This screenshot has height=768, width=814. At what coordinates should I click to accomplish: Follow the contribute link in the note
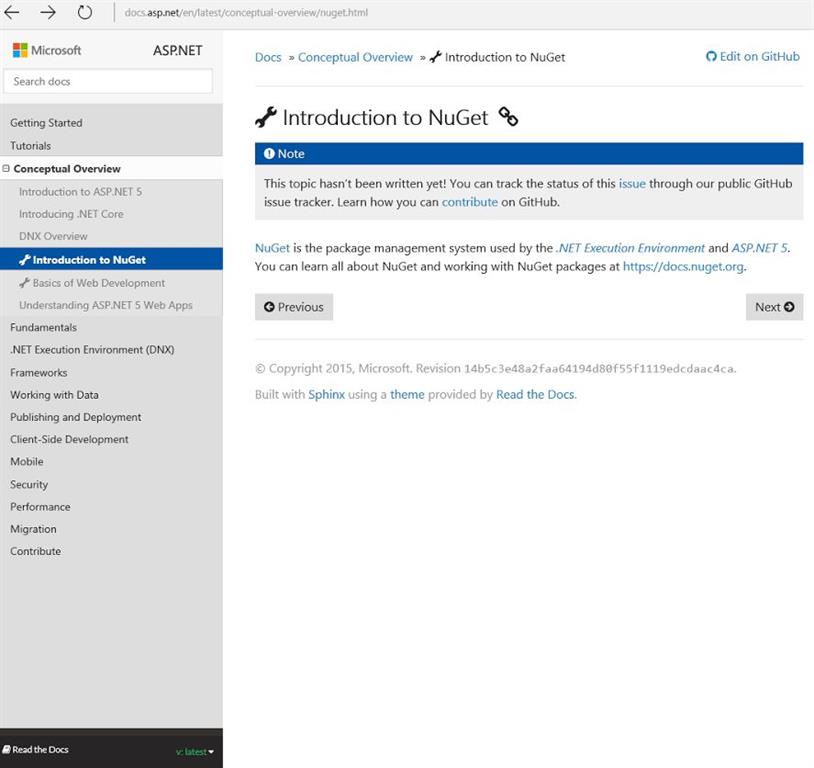(470, 202)
